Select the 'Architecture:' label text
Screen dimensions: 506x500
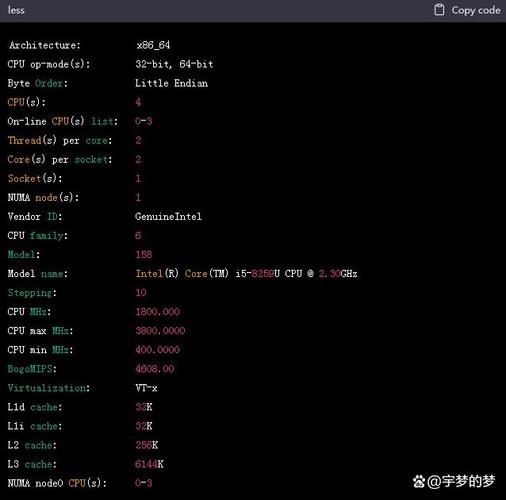click(x=45, y=45)
